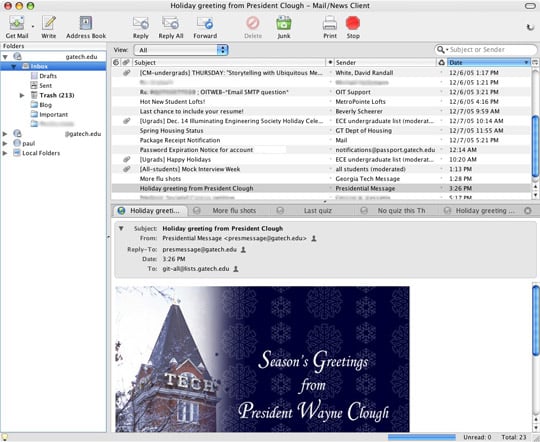The height and width of the screenshot is (442, 540).
Task: Click the activity throbber icon at top right
Action: pyautogui.click(x=530, y=27)
